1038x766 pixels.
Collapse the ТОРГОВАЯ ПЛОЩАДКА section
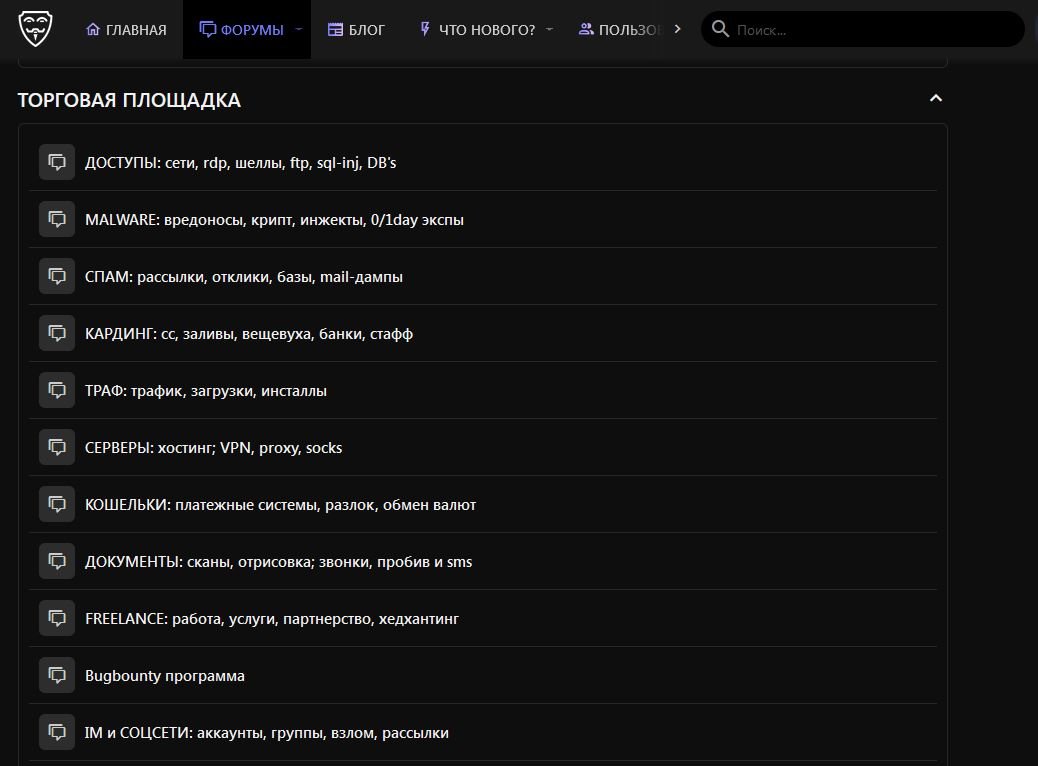pyautogui.click(x=935, y=98)
